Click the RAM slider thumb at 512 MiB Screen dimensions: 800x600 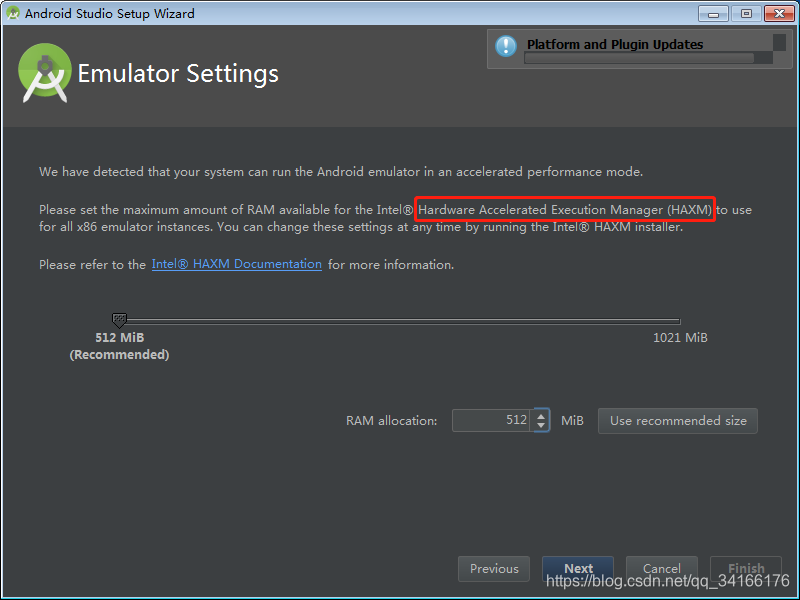(x=119, y=320)
